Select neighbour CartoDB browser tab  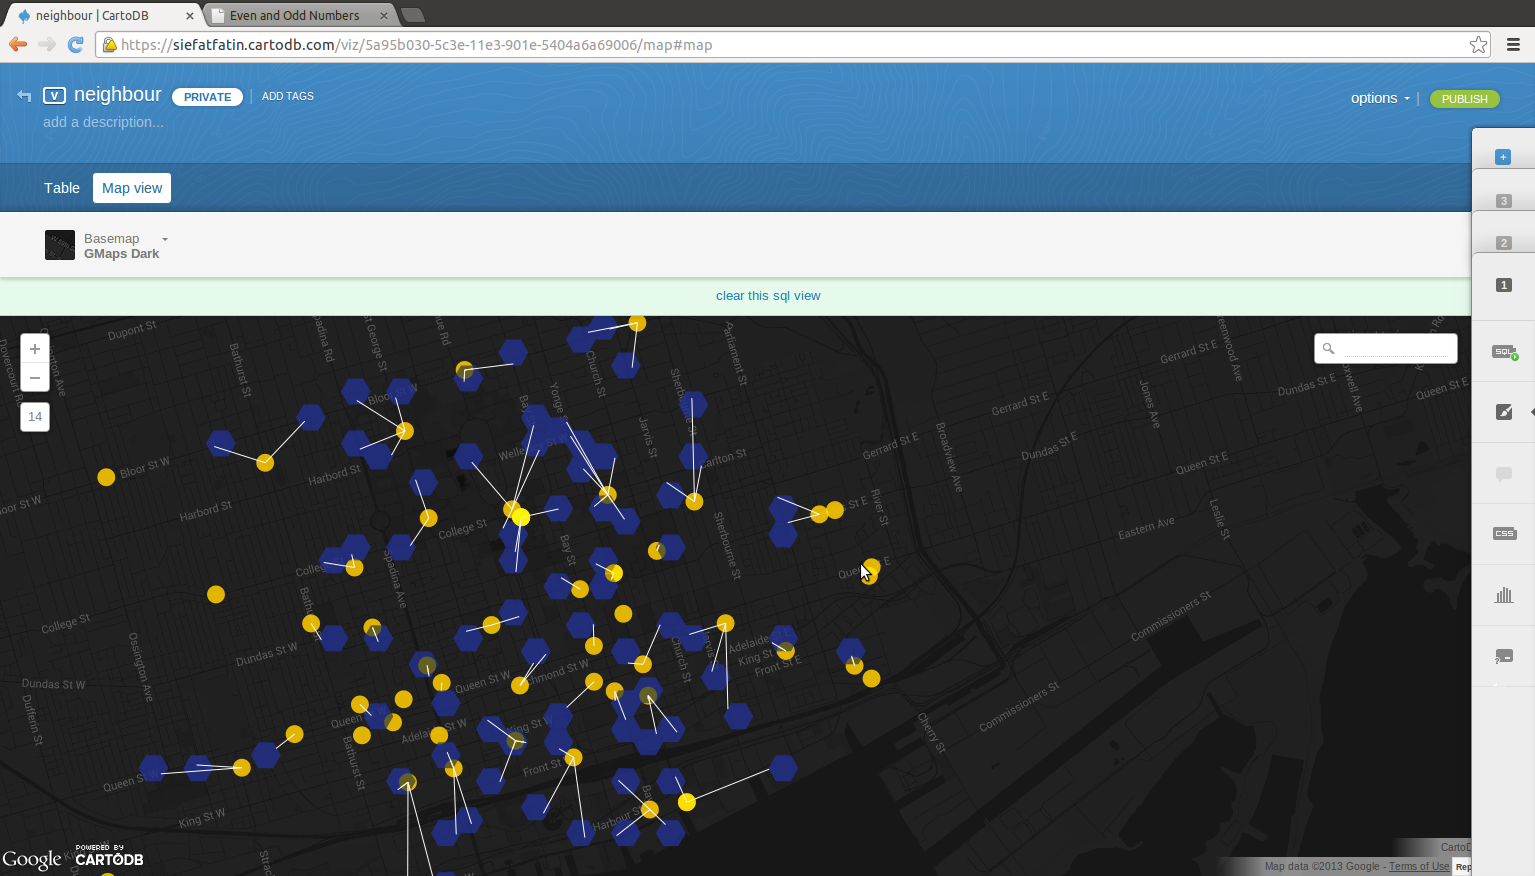point(103,15)
